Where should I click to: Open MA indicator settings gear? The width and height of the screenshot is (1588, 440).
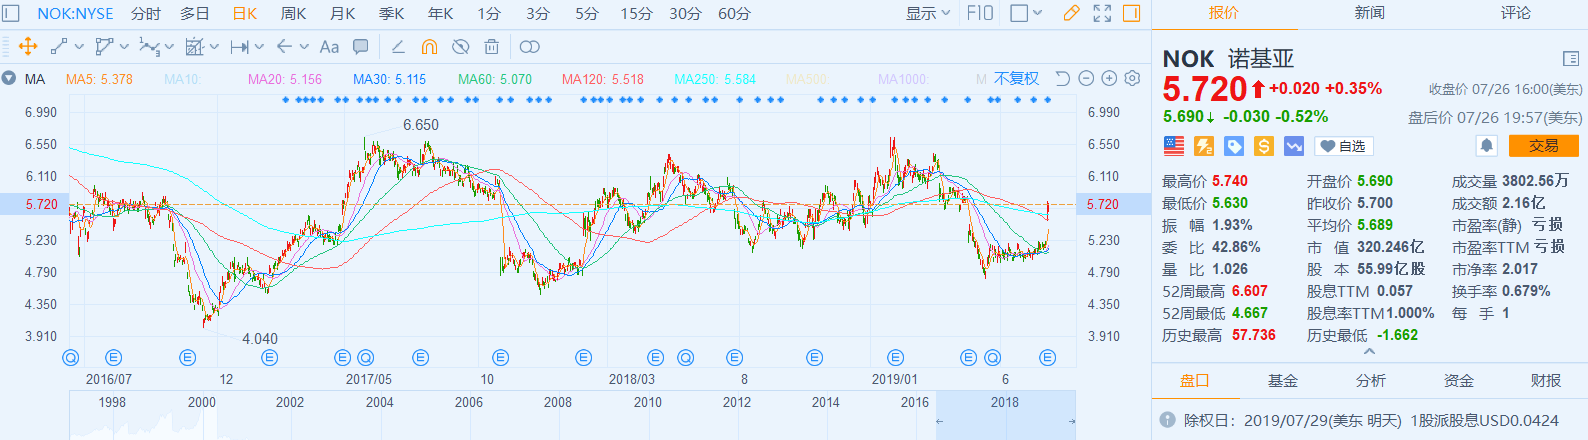tap(1132, 78)
